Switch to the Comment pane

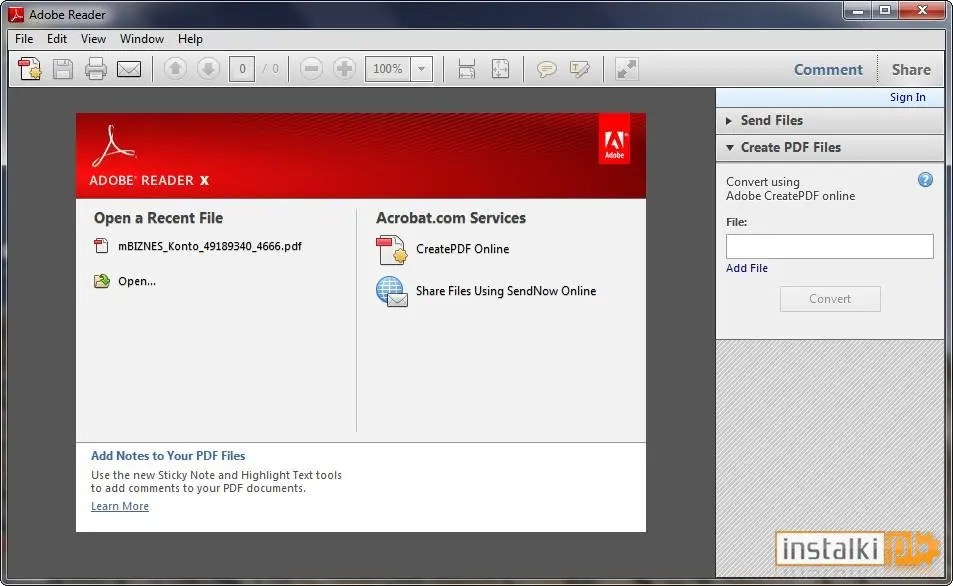(x=828, y=69)
